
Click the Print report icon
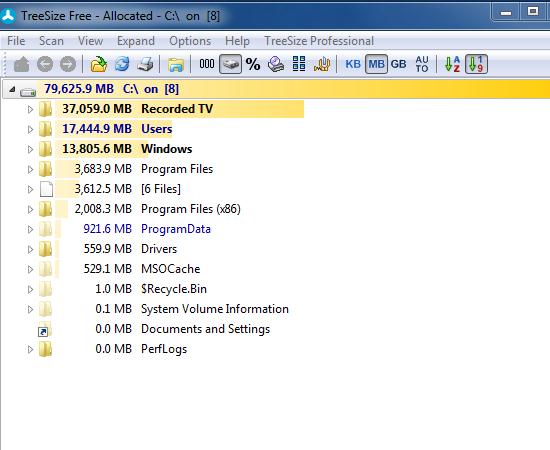[x=145, y=65]
